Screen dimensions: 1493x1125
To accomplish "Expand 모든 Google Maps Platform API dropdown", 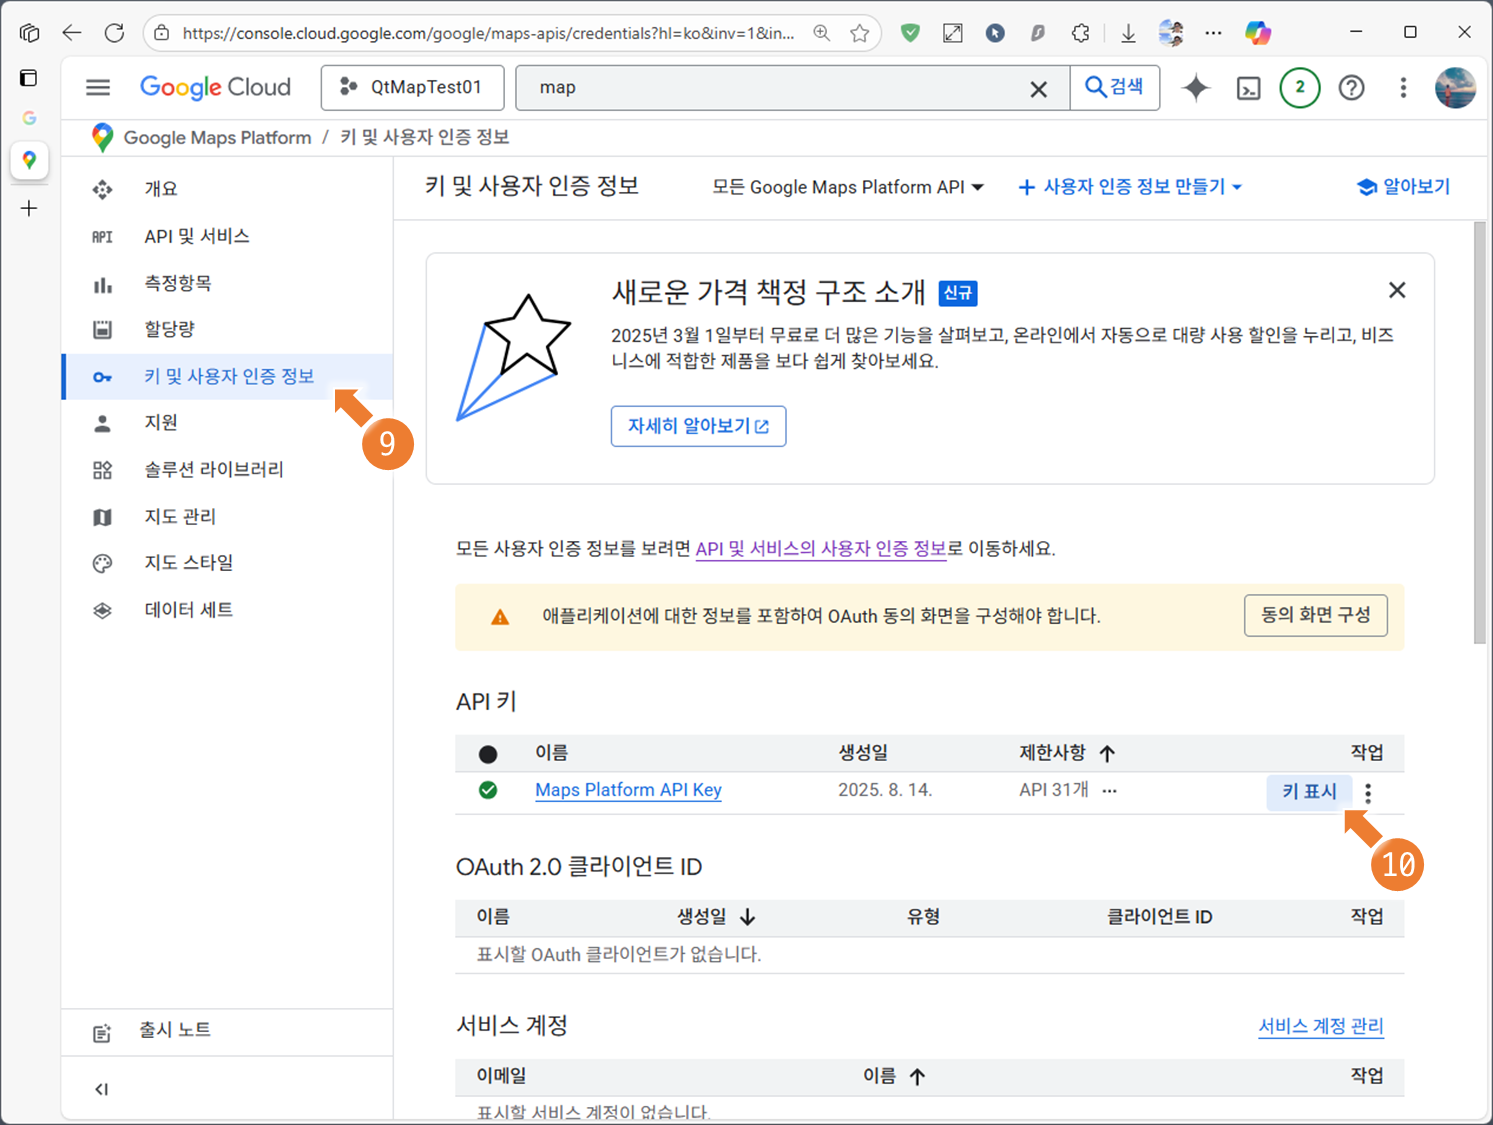I will (848, 187).
